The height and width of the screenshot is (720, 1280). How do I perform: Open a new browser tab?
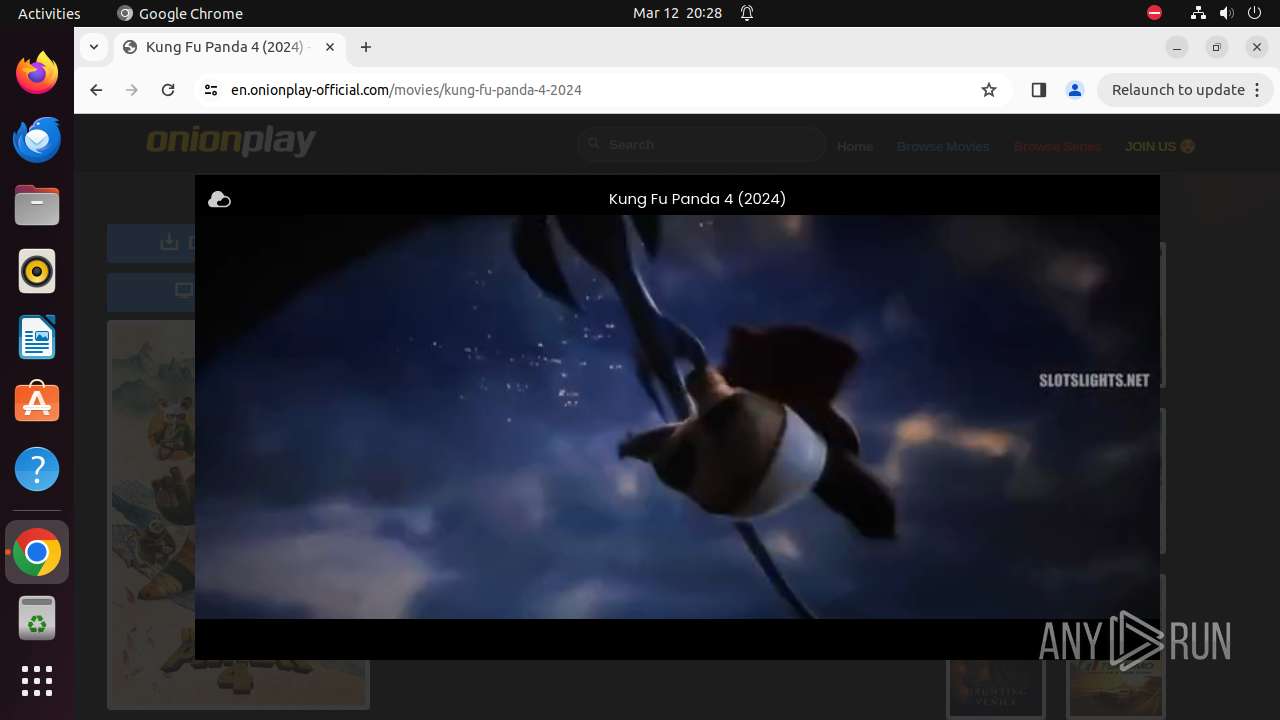pos(366,47)
